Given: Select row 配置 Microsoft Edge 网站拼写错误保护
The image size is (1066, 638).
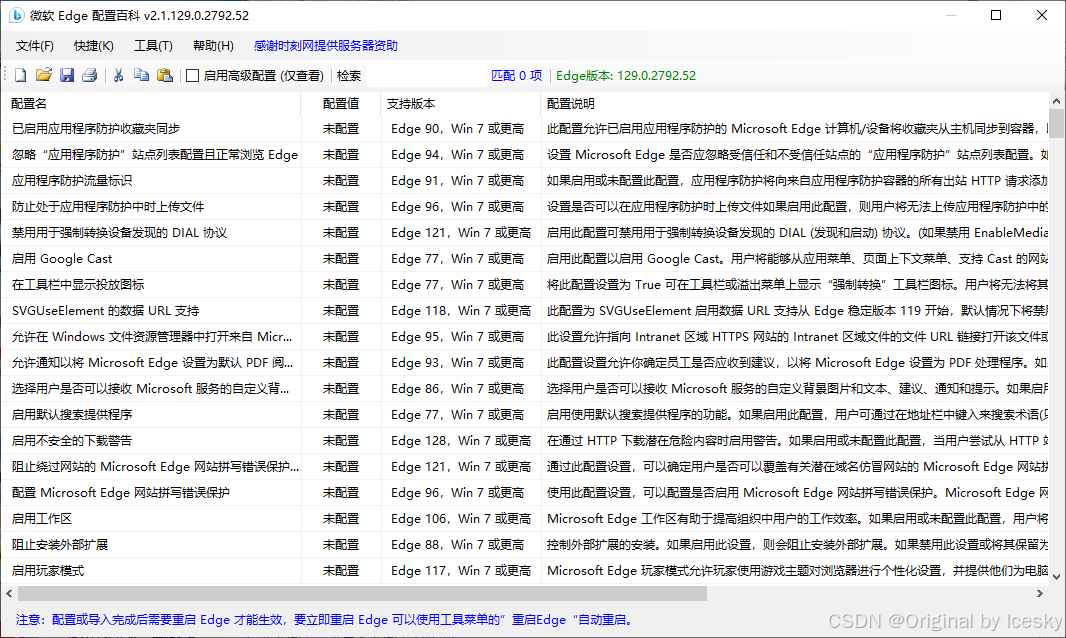Looking at the screenshot, I should [x=525, y=492].
